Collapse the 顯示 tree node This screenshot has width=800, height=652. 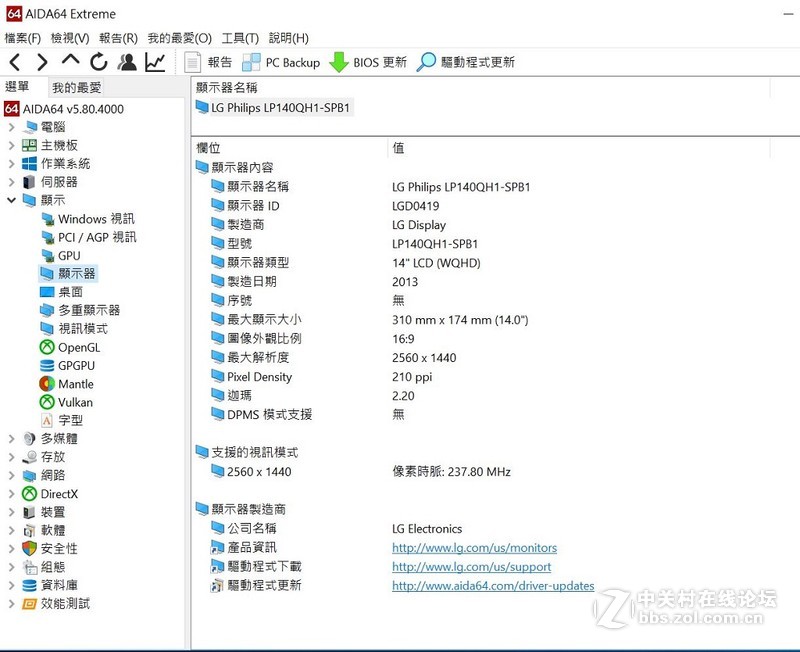point(11,200)
